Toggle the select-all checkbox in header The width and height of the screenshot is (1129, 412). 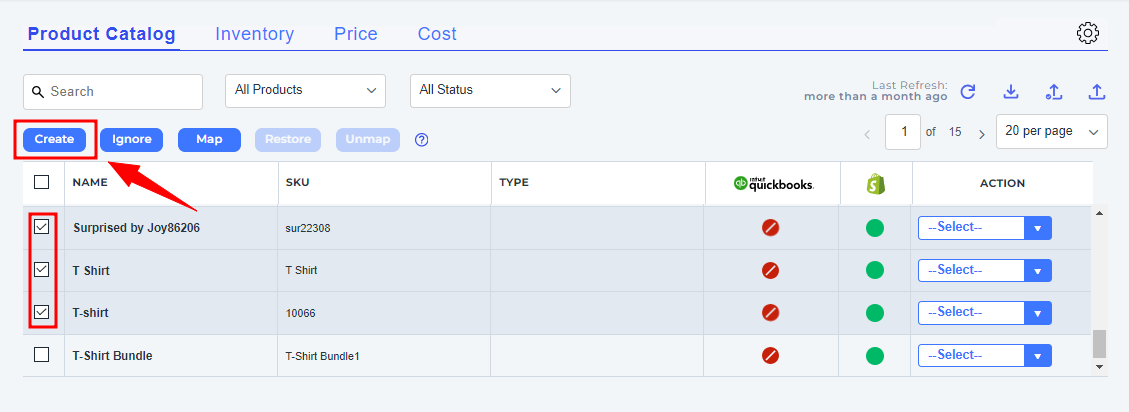pos(41,182)
